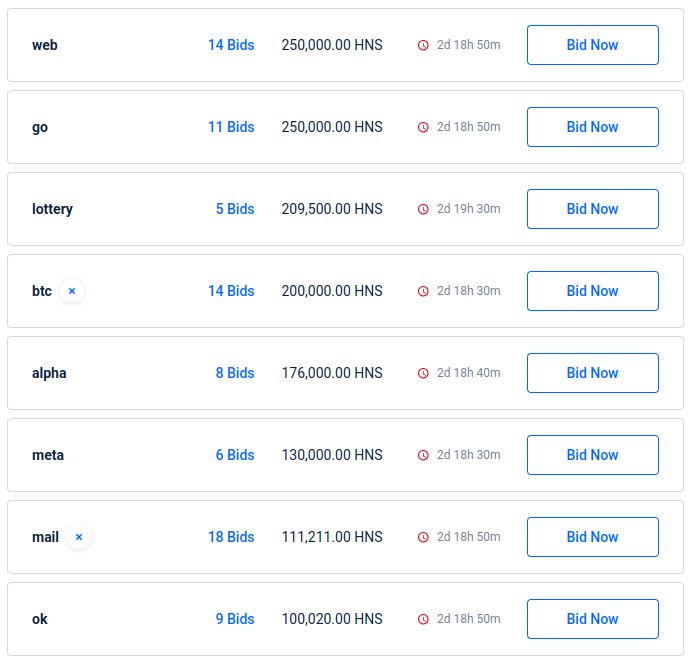Hit Bid Now in the btc row
Screen dimensions: 692x661
coord(592,291)
